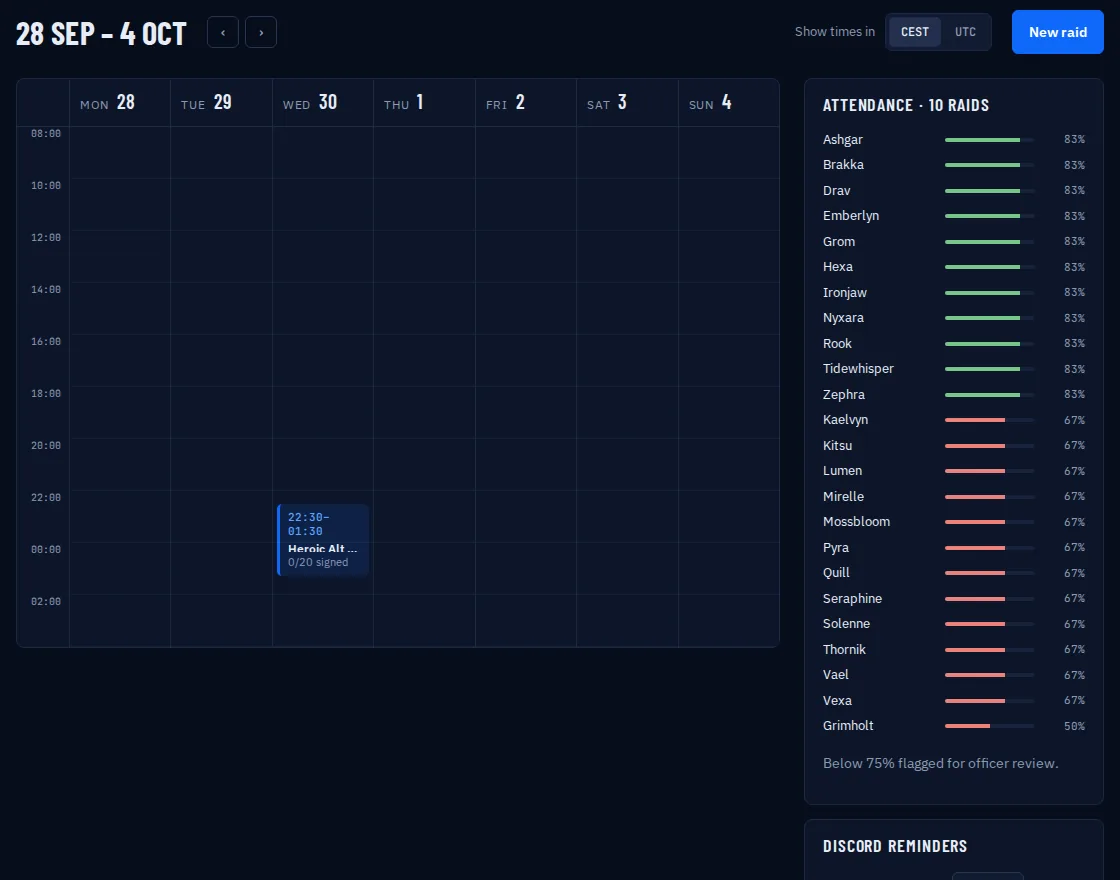Image resolution: width=1120 pixels, height=880 pixels.
Task: Click the 28 SEP – 4 OCT title
Action: [x=101, y=34]
